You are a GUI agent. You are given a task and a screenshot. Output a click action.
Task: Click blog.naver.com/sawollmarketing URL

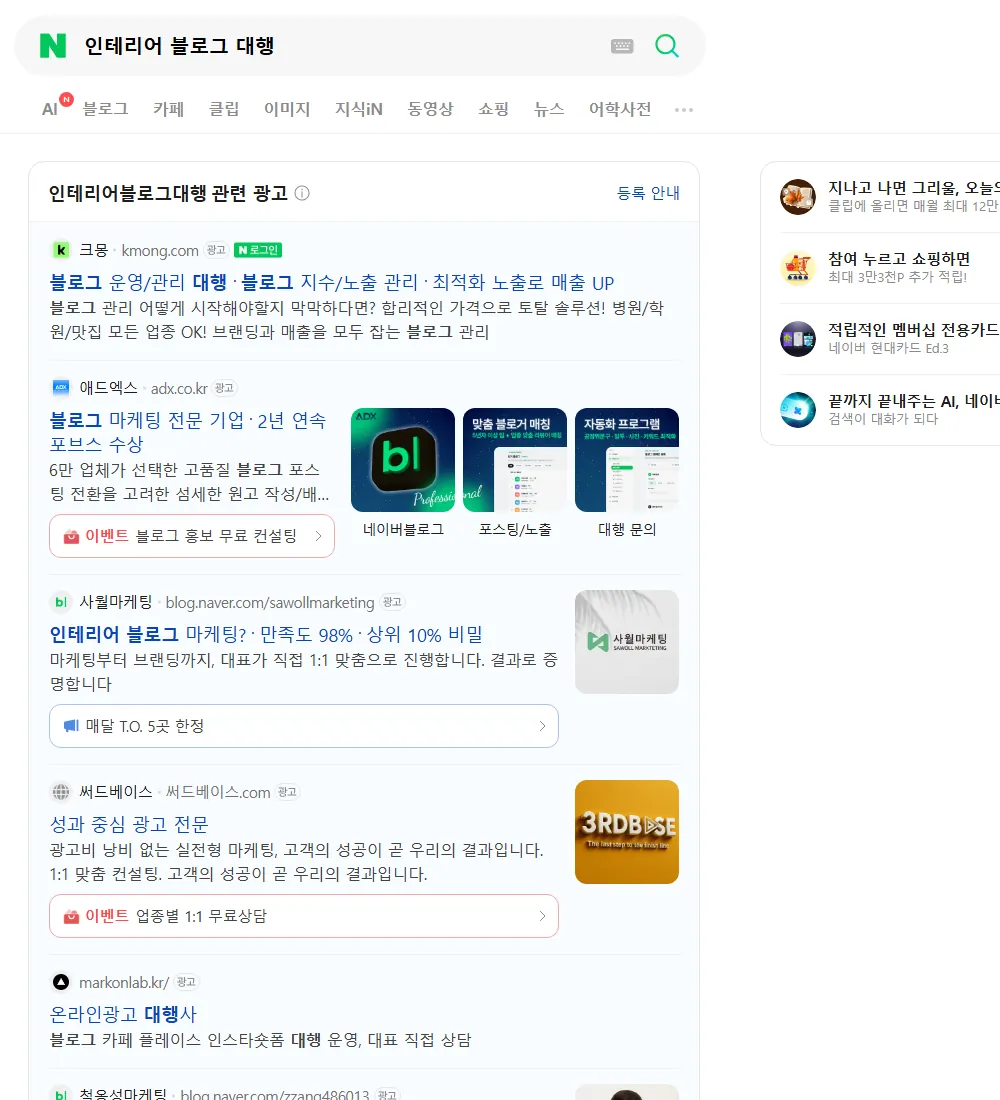tap(269, 603)
